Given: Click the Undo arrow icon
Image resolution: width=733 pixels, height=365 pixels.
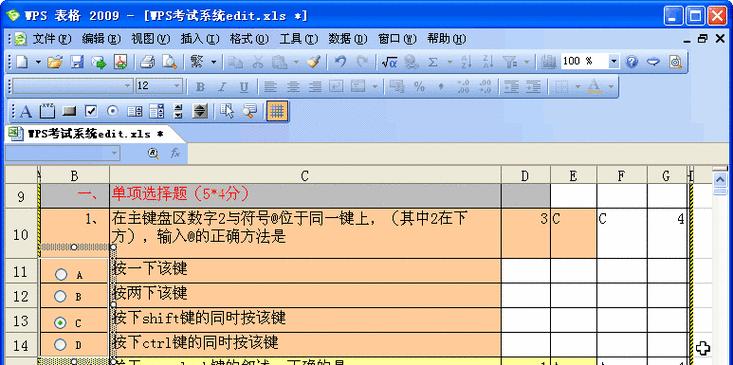Looking at the screenshot, I should point(340,62).
